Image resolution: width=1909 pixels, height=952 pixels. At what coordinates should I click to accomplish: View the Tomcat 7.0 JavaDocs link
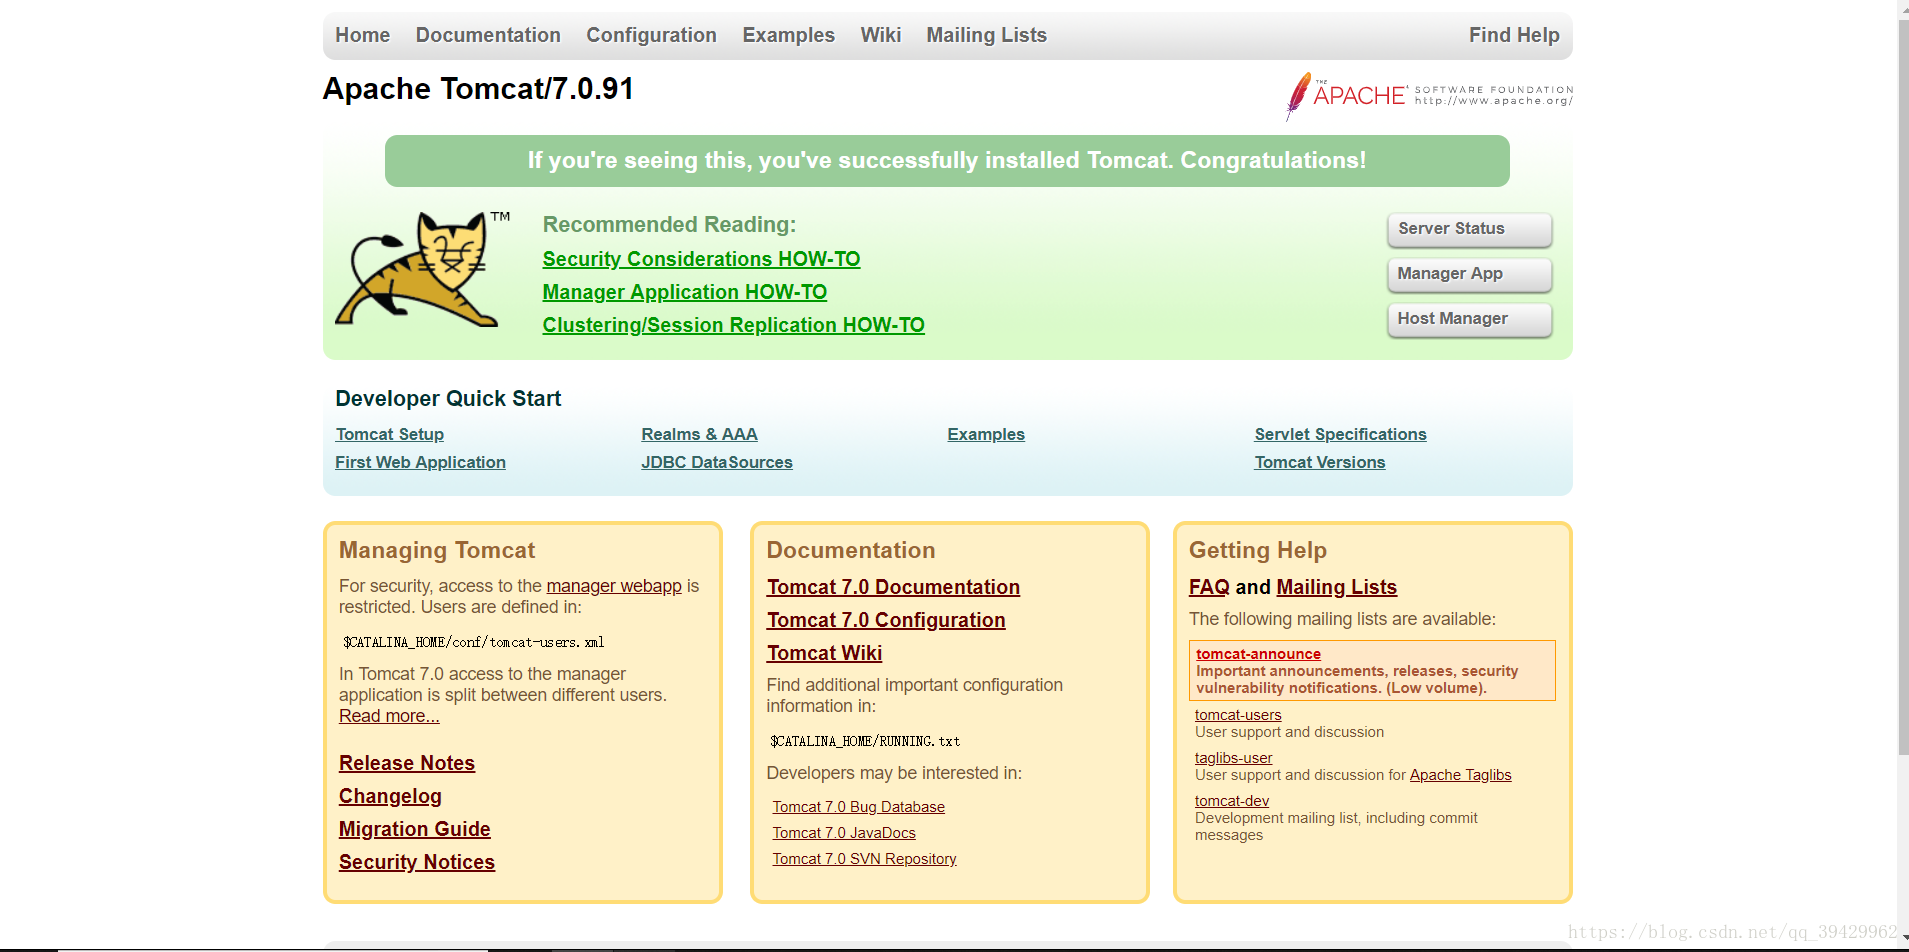click(843, 833)
